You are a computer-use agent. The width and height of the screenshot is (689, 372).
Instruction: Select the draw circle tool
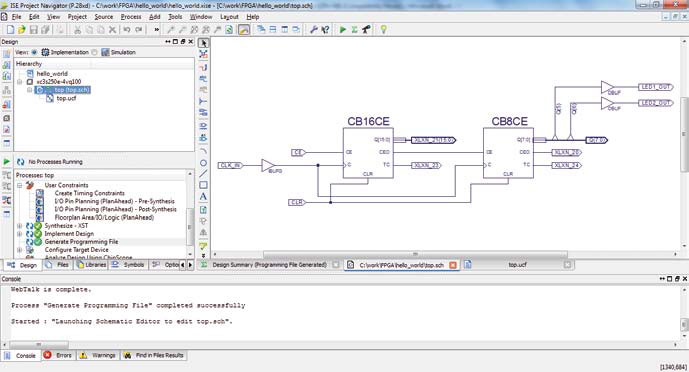(203, 163)
